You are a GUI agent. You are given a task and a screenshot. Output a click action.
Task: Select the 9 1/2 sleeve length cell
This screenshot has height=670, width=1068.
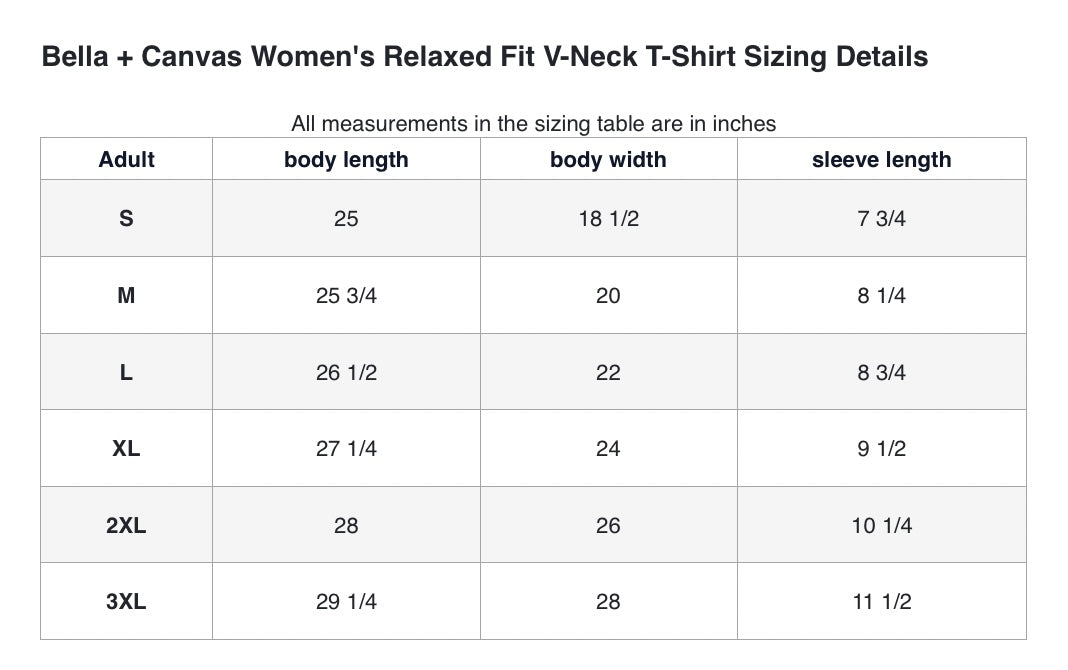pos(881,449)
